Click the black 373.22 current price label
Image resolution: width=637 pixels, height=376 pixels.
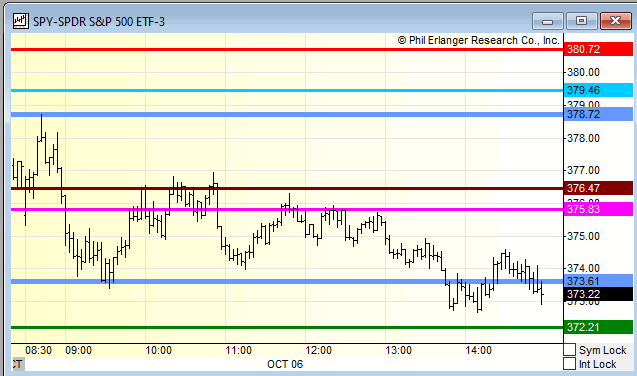pyautogui.click(x=598, y=294)
